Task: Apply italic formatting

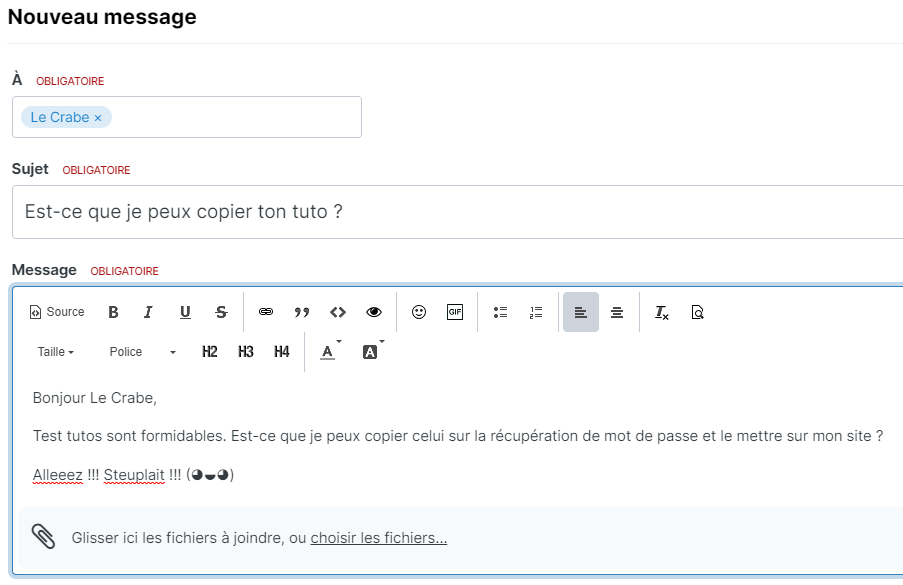Action: 148,312
